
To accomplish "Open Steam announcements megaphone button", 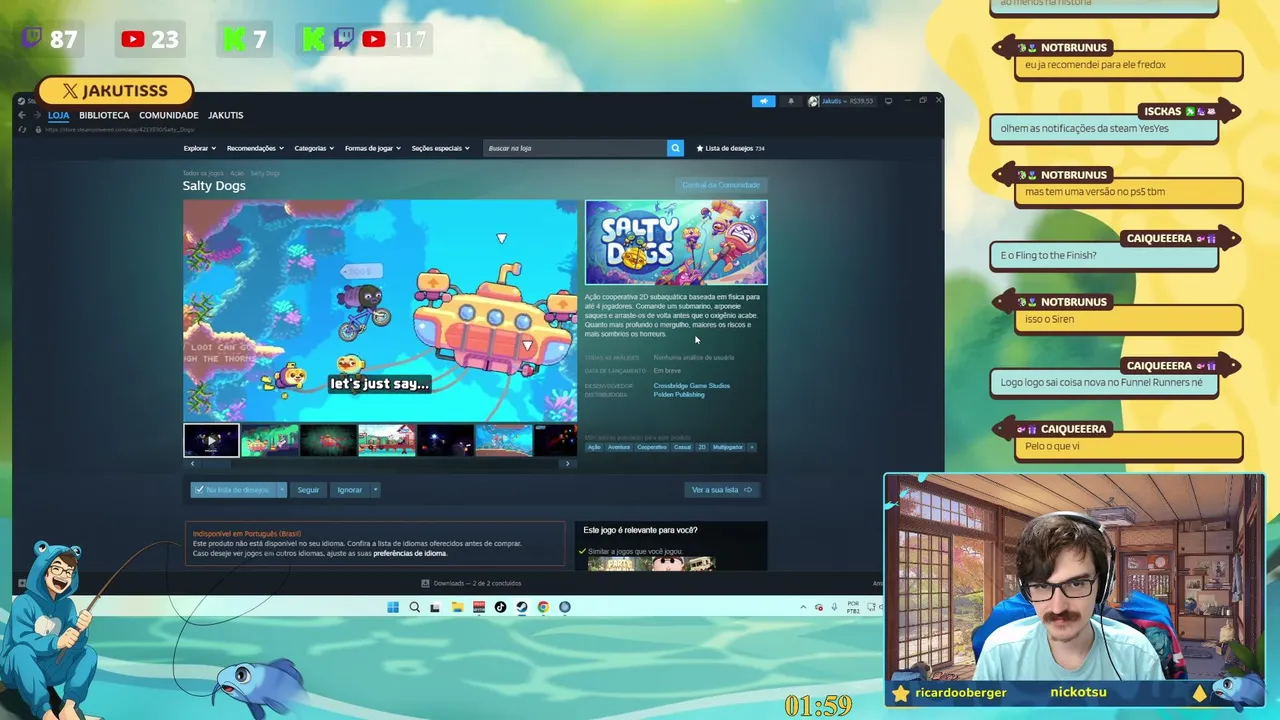I will pos(763,101).
